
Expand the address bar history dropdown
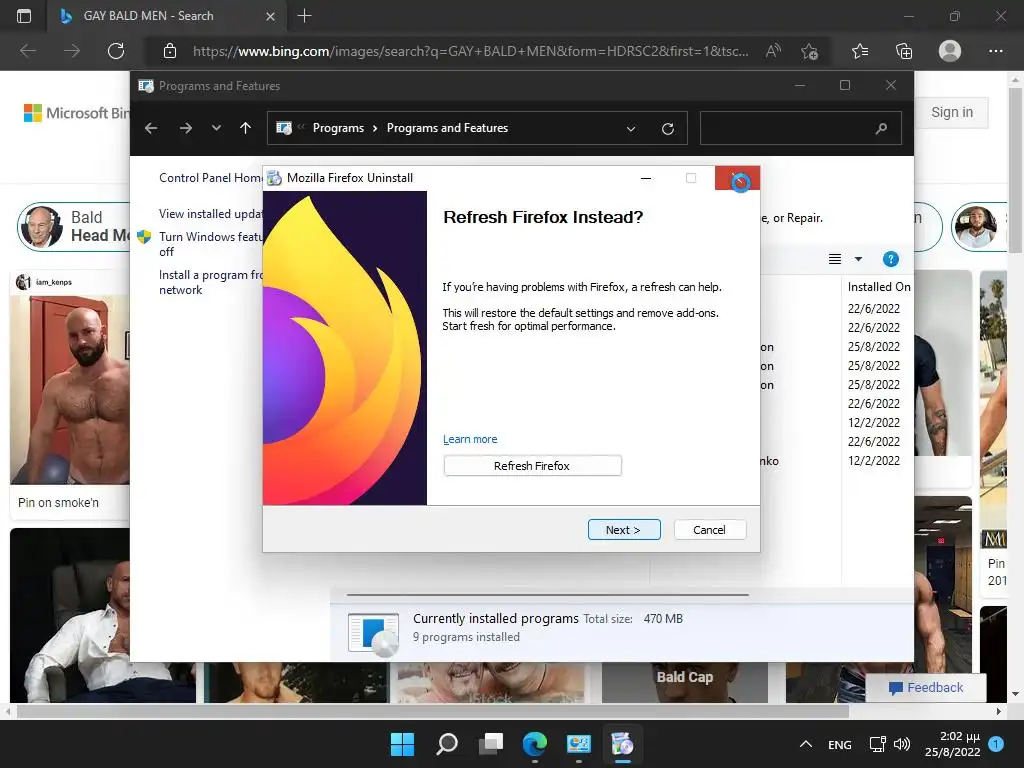tap(631, 129)
